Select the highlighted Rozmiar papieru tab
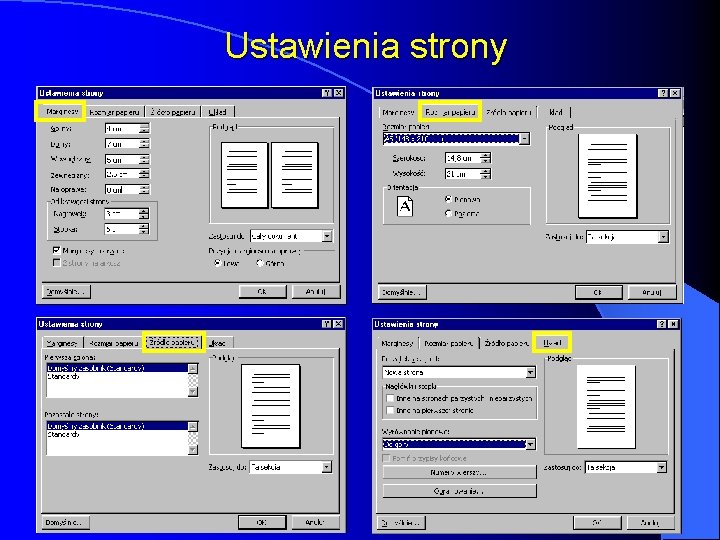 point(450,112)
